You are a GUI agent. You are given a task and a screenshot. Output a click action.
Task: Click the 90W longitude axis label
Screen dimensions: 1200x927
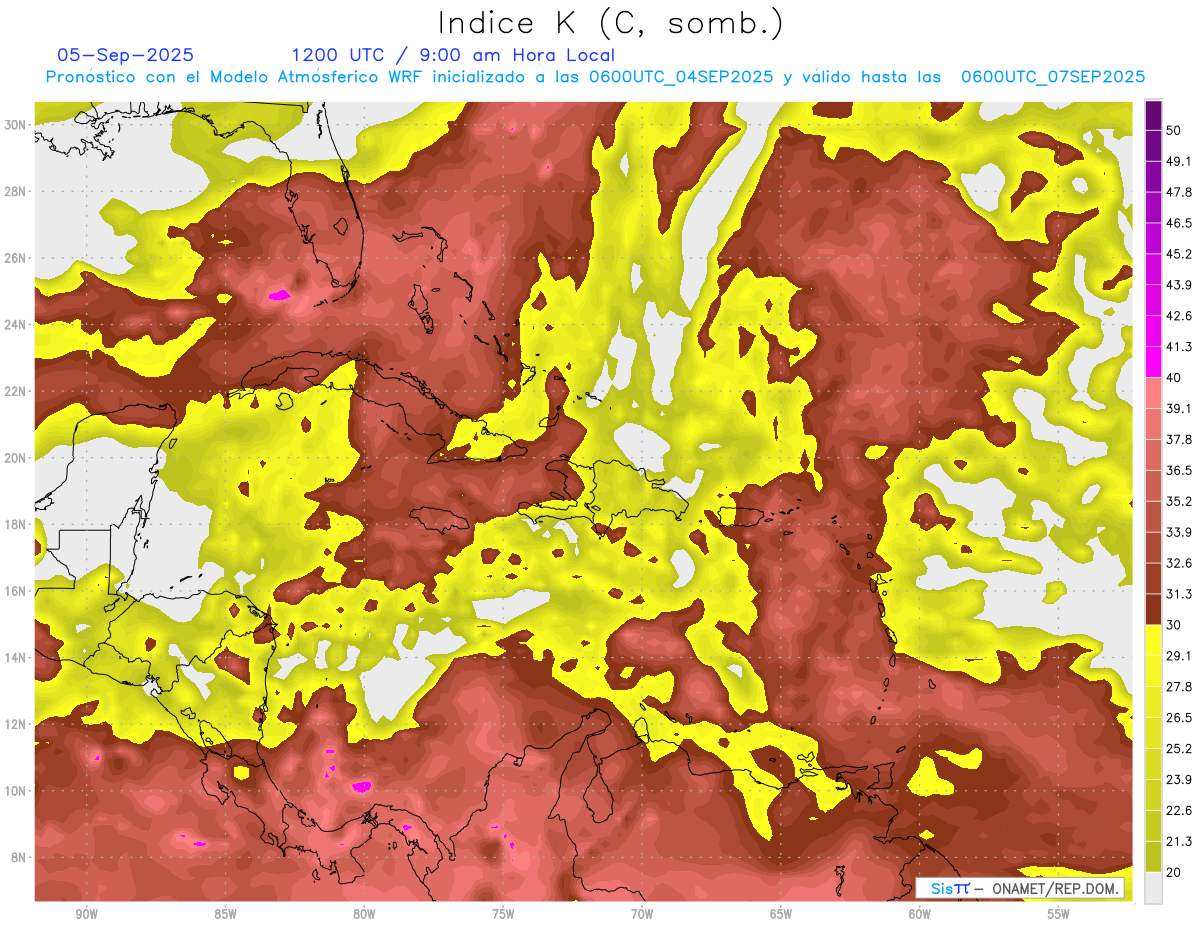[87, 915]
